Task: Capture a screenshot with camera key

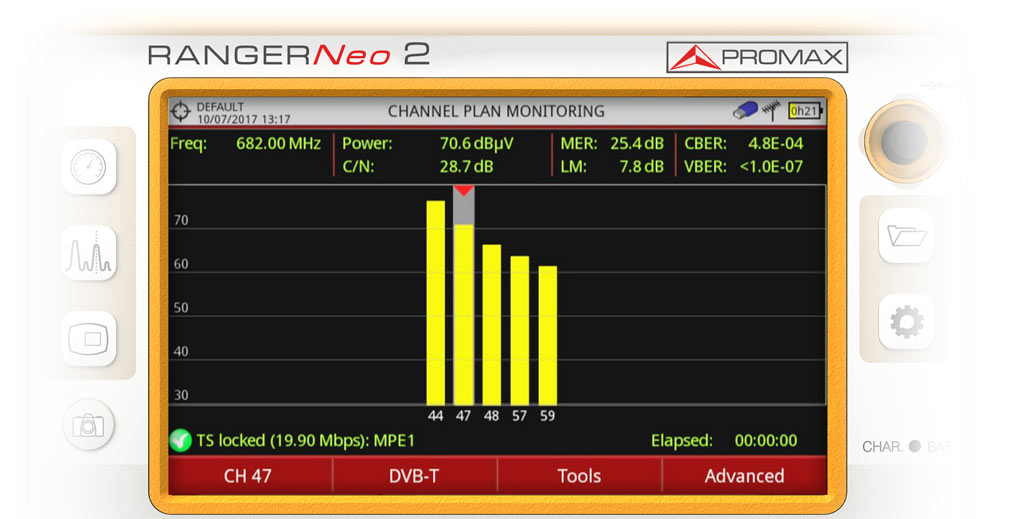Action: tap(88, 425)
